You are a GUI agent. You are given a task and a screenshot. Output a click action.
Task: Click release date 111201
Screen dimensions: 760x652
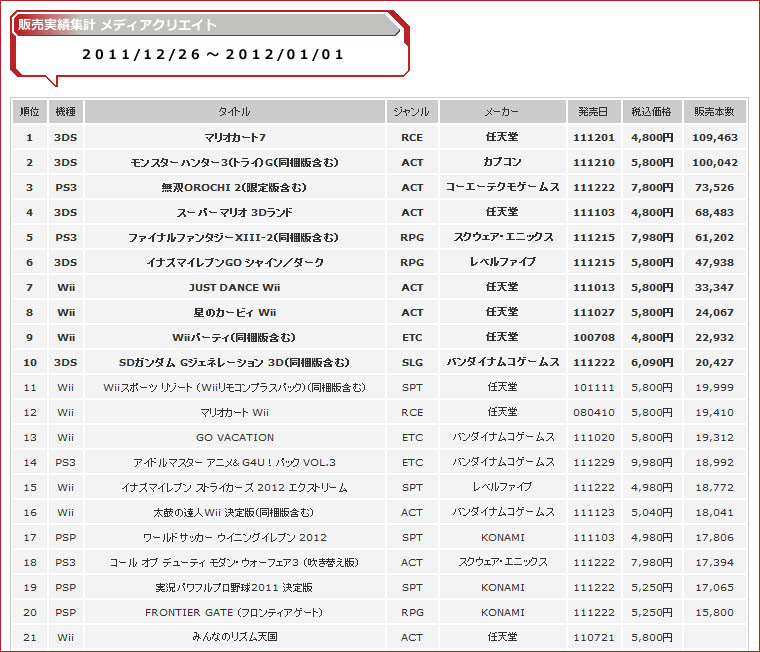pyautogui.click(x=594, y=138)
